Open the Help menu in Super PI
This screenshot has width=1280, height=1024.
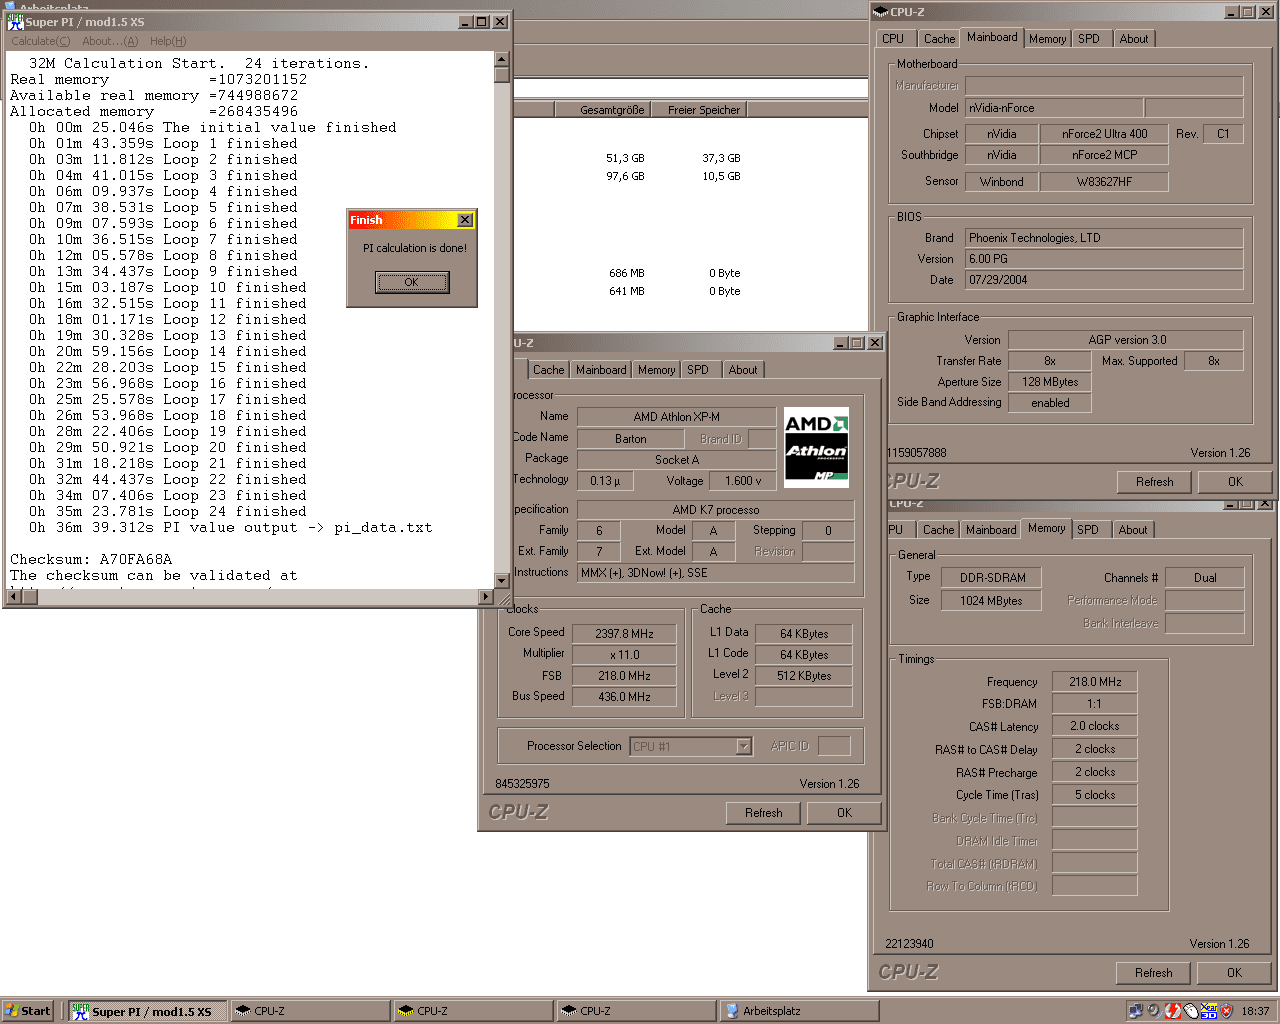pyautogui.click(x=168, y=41)
